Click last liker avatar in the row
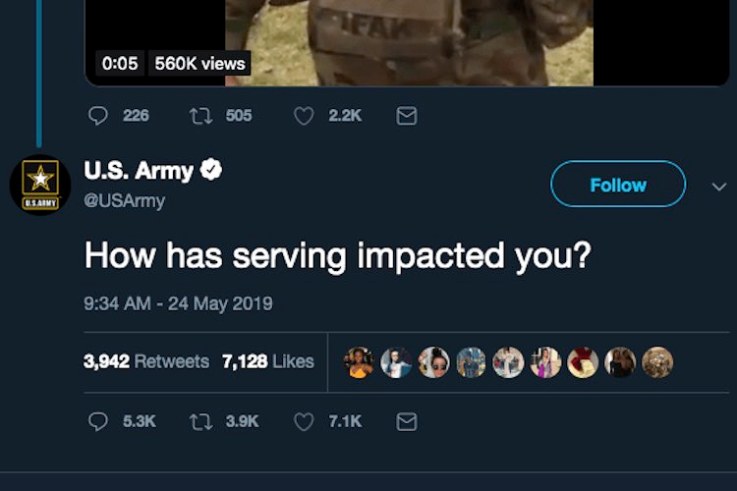The width and height of the screenshot is (737, 491). [657, 362]
